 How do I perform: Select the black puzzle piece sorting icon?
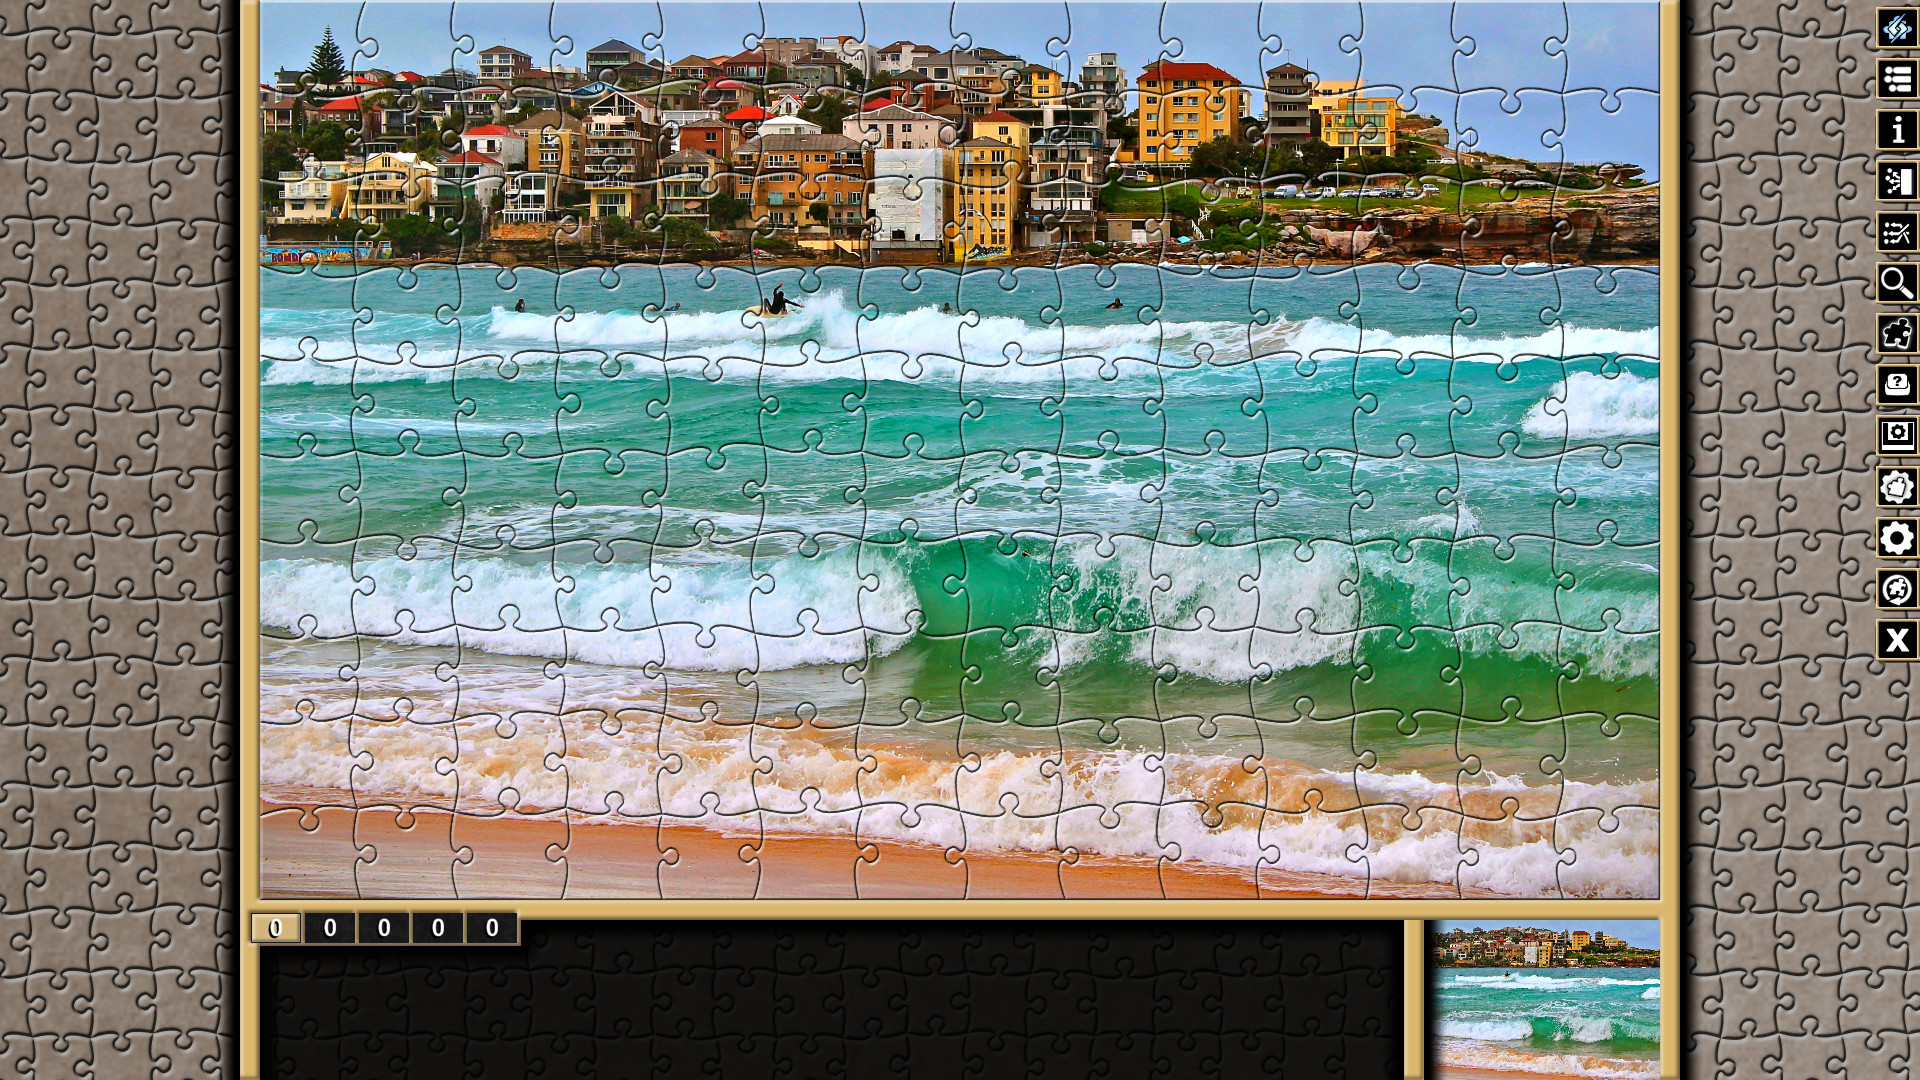click(1897, 333)
